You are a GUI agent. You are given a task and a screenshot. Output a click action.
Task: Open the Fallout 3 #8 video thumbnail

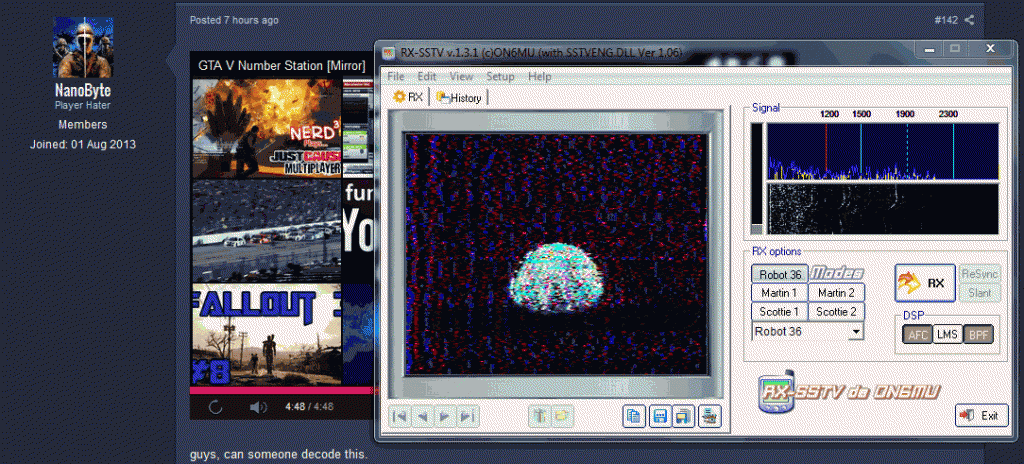(267, 335)
